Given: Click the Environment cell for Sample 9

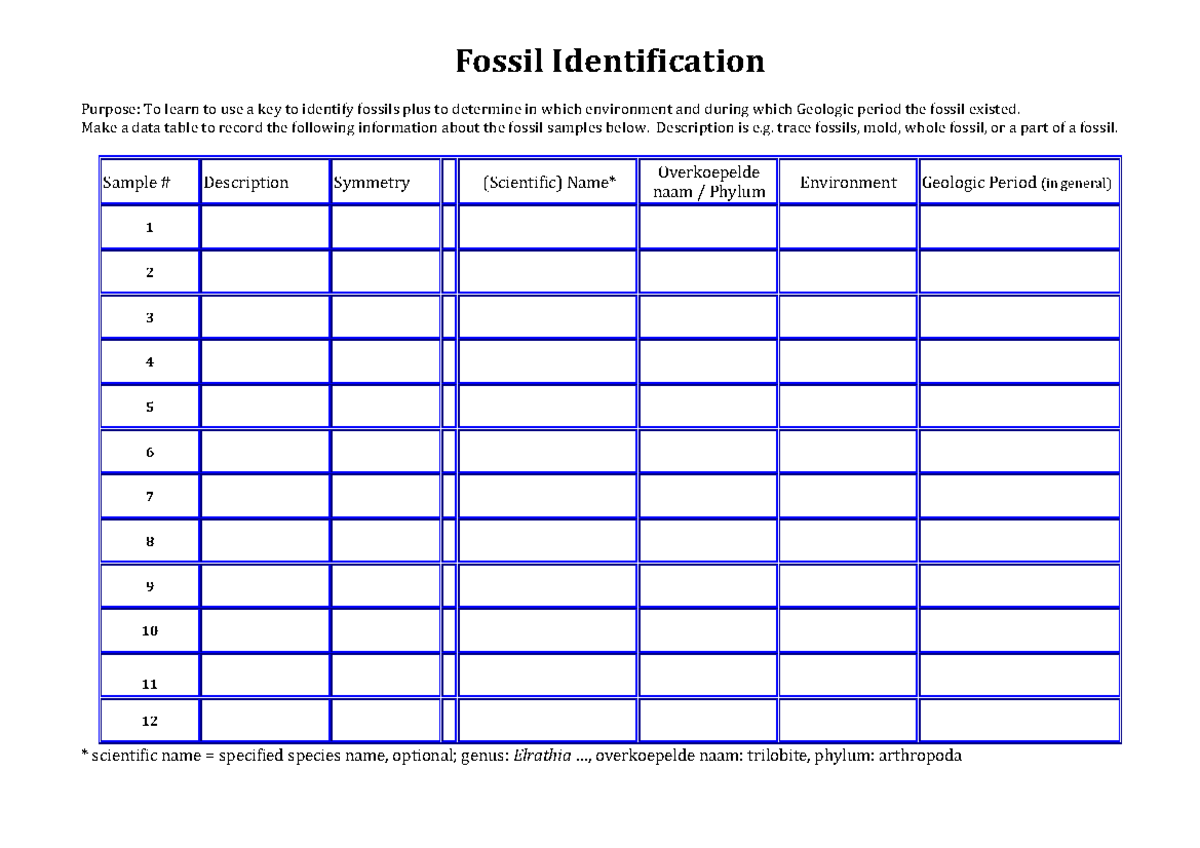Looking at the screenshot, I should 848,586.
